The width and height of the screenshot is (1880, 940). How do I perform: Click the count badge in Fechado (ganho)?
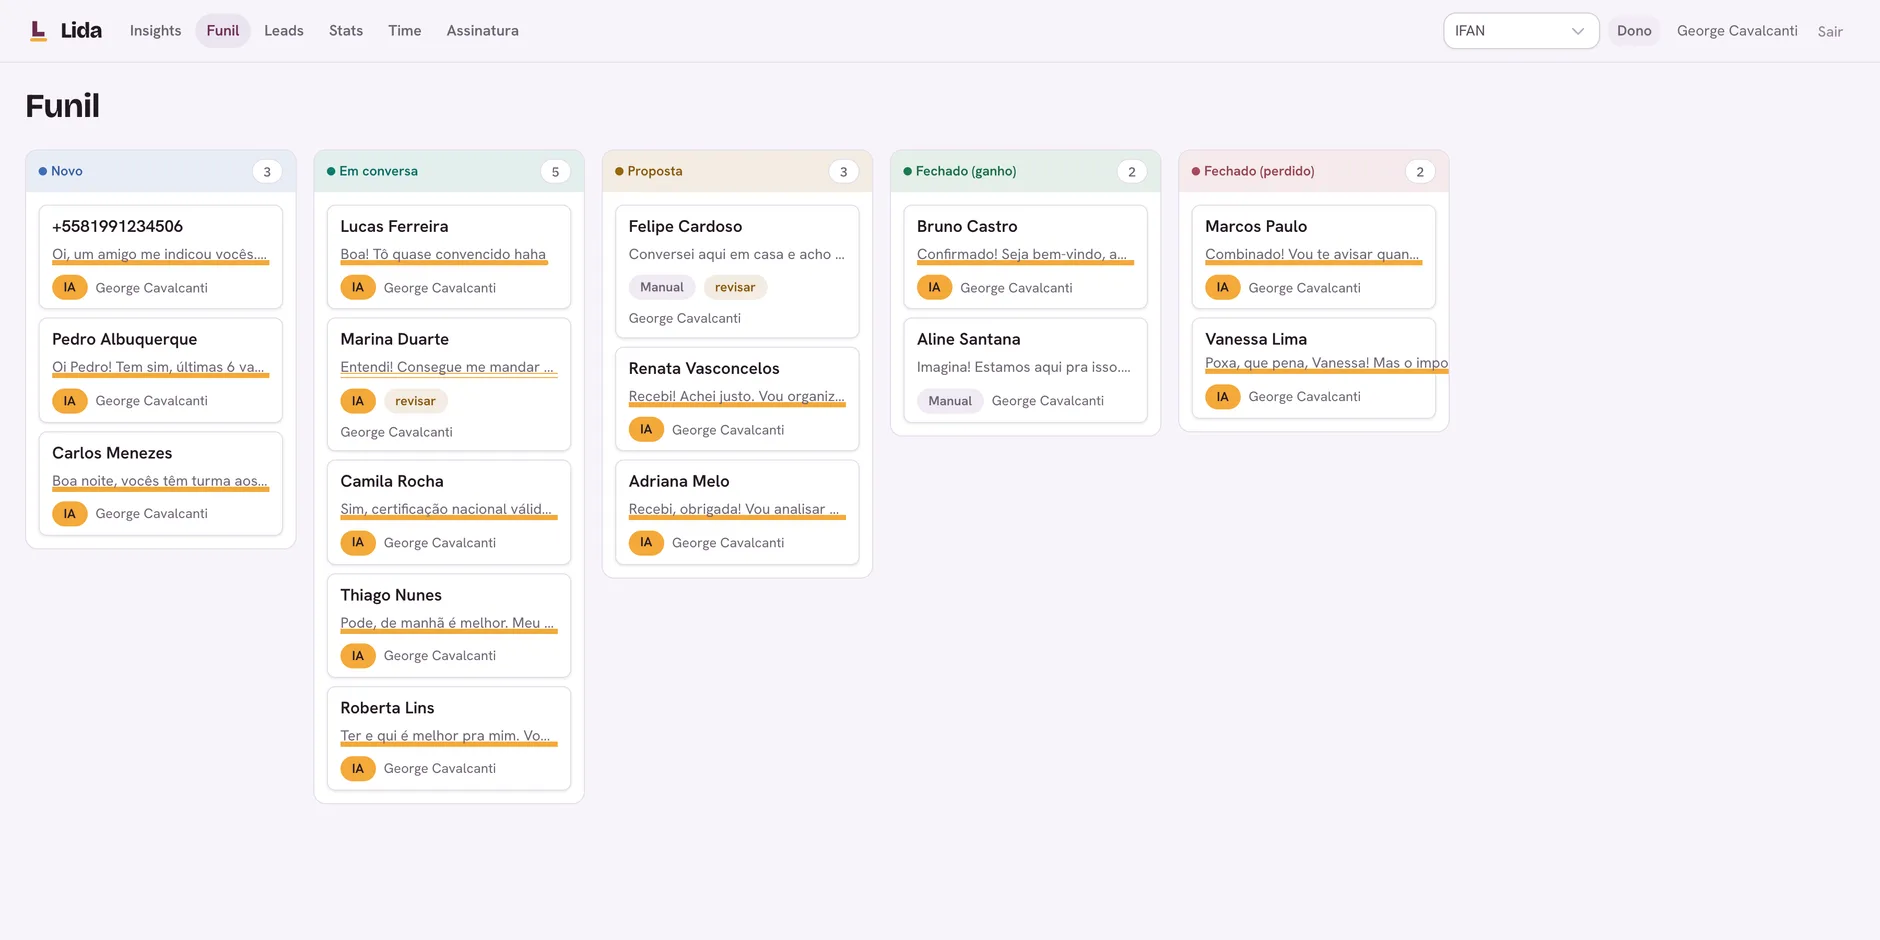tap(1132, 172)
